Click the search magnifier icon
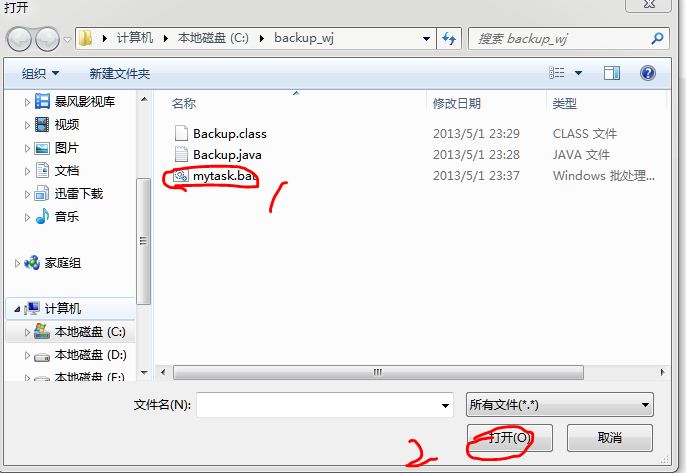This screenshot has height=473, width=686. coord(657,39)
